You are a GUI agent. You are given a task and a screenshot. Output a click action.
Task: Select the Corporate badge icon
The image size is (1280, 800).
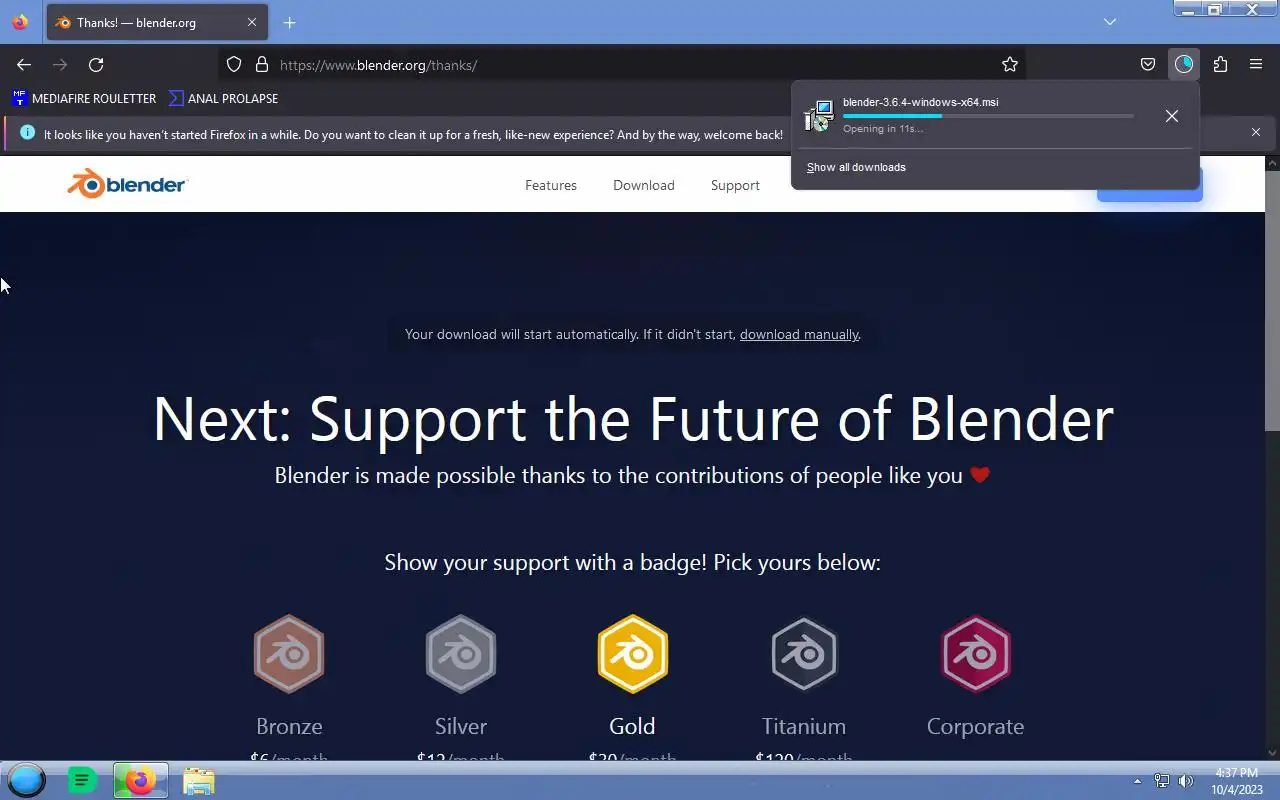pos(976,654)
